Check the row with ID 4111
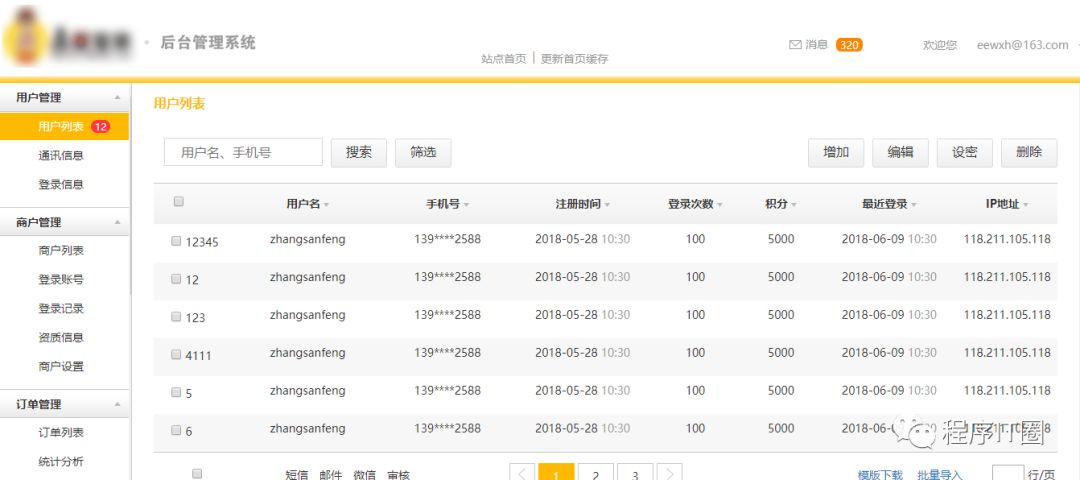Image resolution: width=1080 pixels, height=480 pixels. 176,355
